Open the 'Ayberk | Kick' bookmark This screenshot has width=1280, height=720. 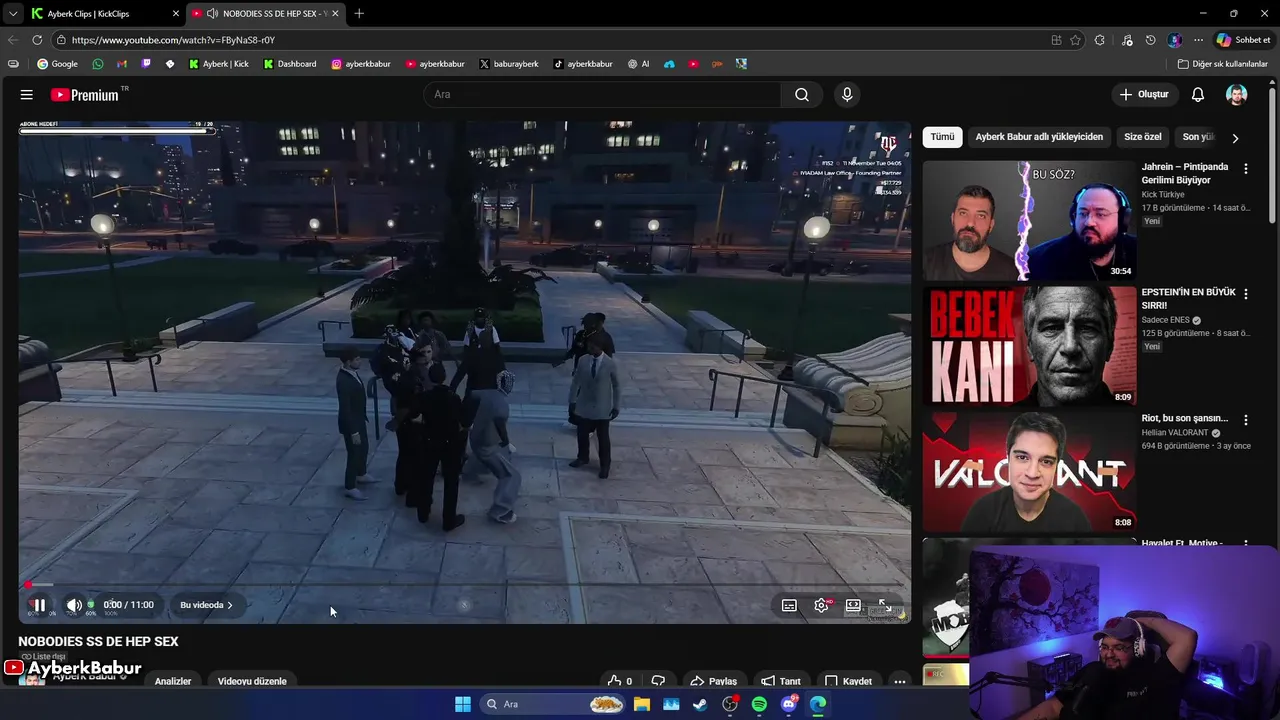218,64
